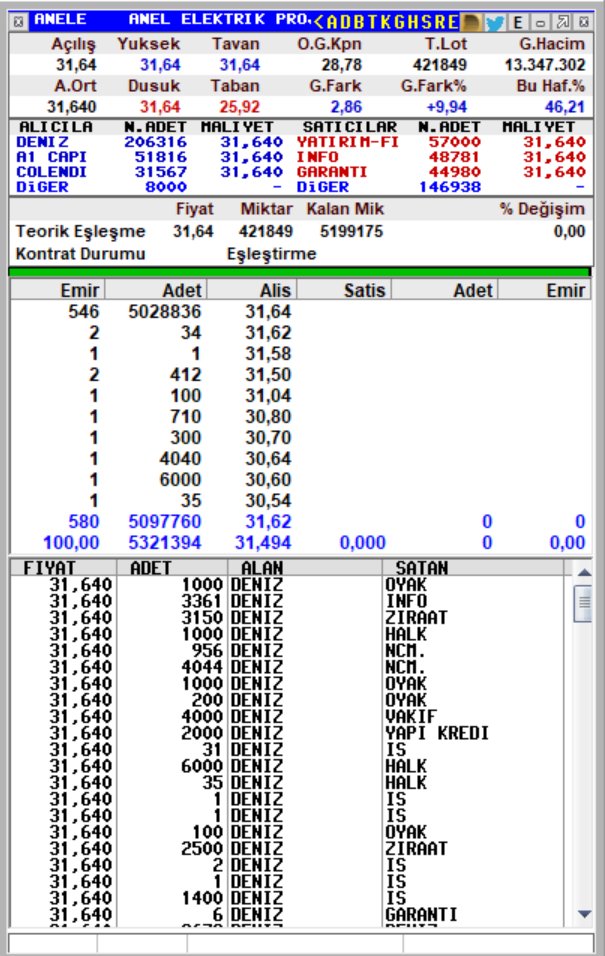Click the yellow 'H' shortcut letter in title bar
This screenshot has width=605, height=956.
[412, 23]
